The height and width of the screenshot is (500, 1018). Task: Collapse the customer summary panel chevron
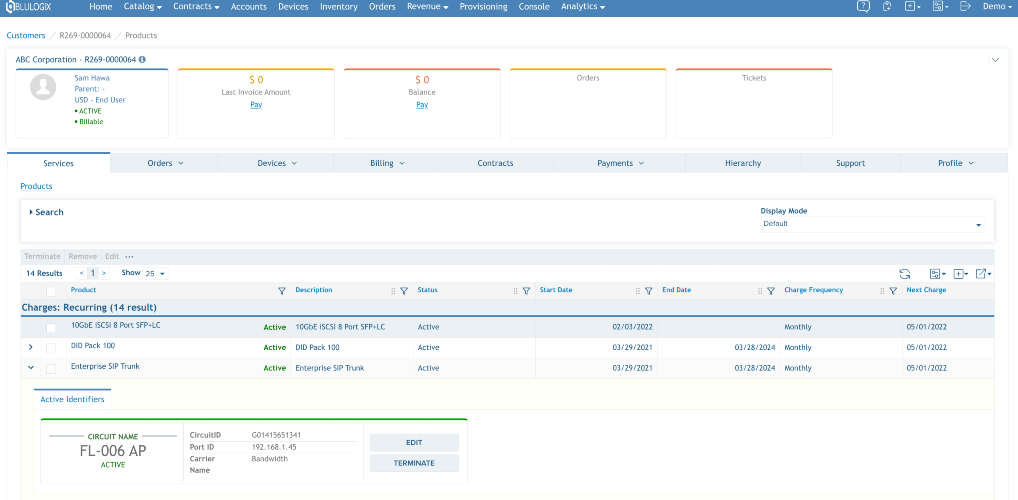tap(995, 60)
